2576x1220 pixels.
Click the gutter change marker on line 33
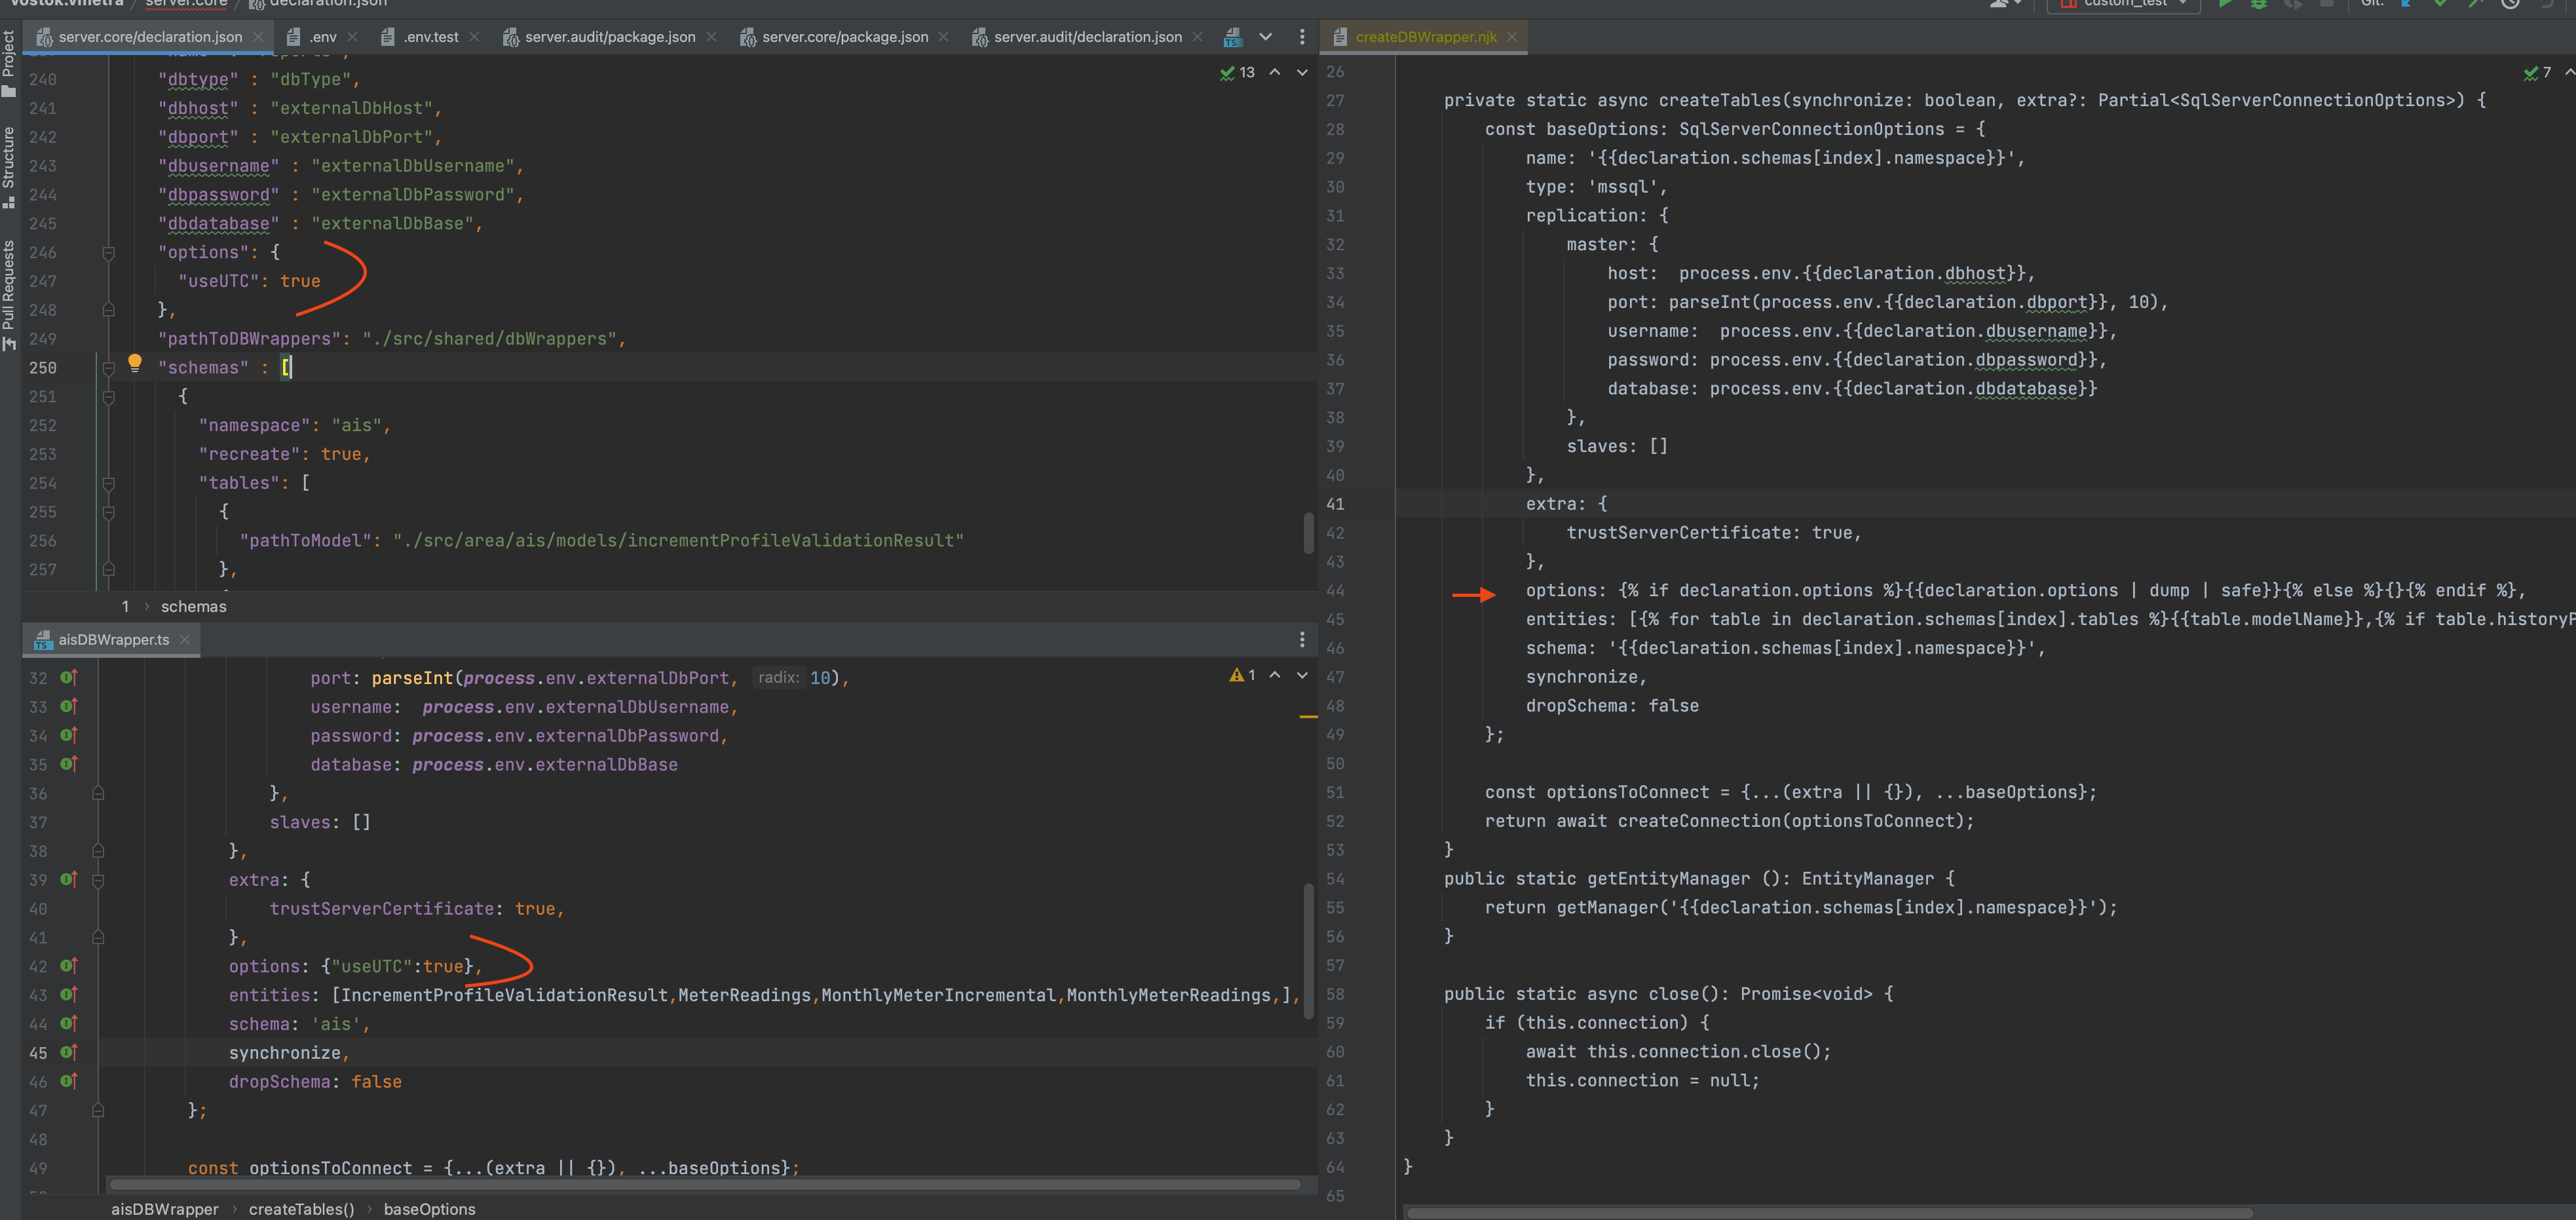pyautogui.click(x=69, y=706)
